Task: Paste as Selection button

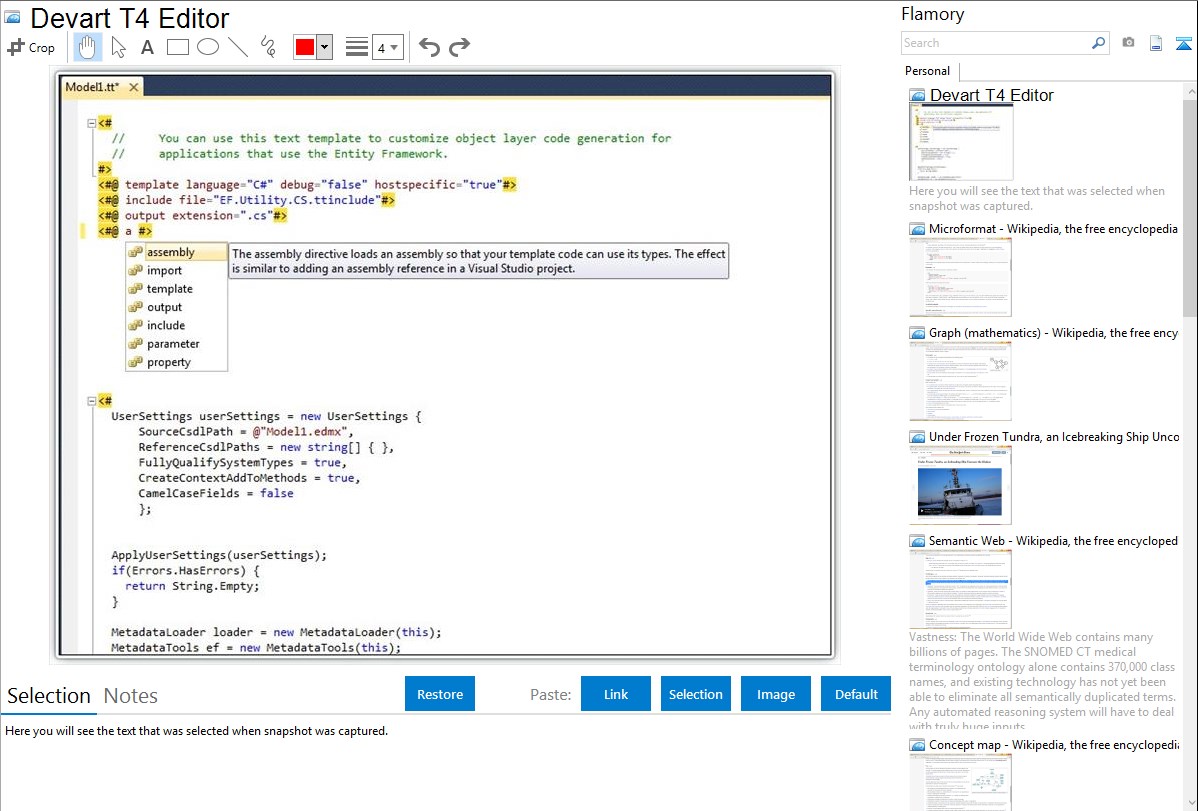Action: pyautogui.click(x=695, y=694)
